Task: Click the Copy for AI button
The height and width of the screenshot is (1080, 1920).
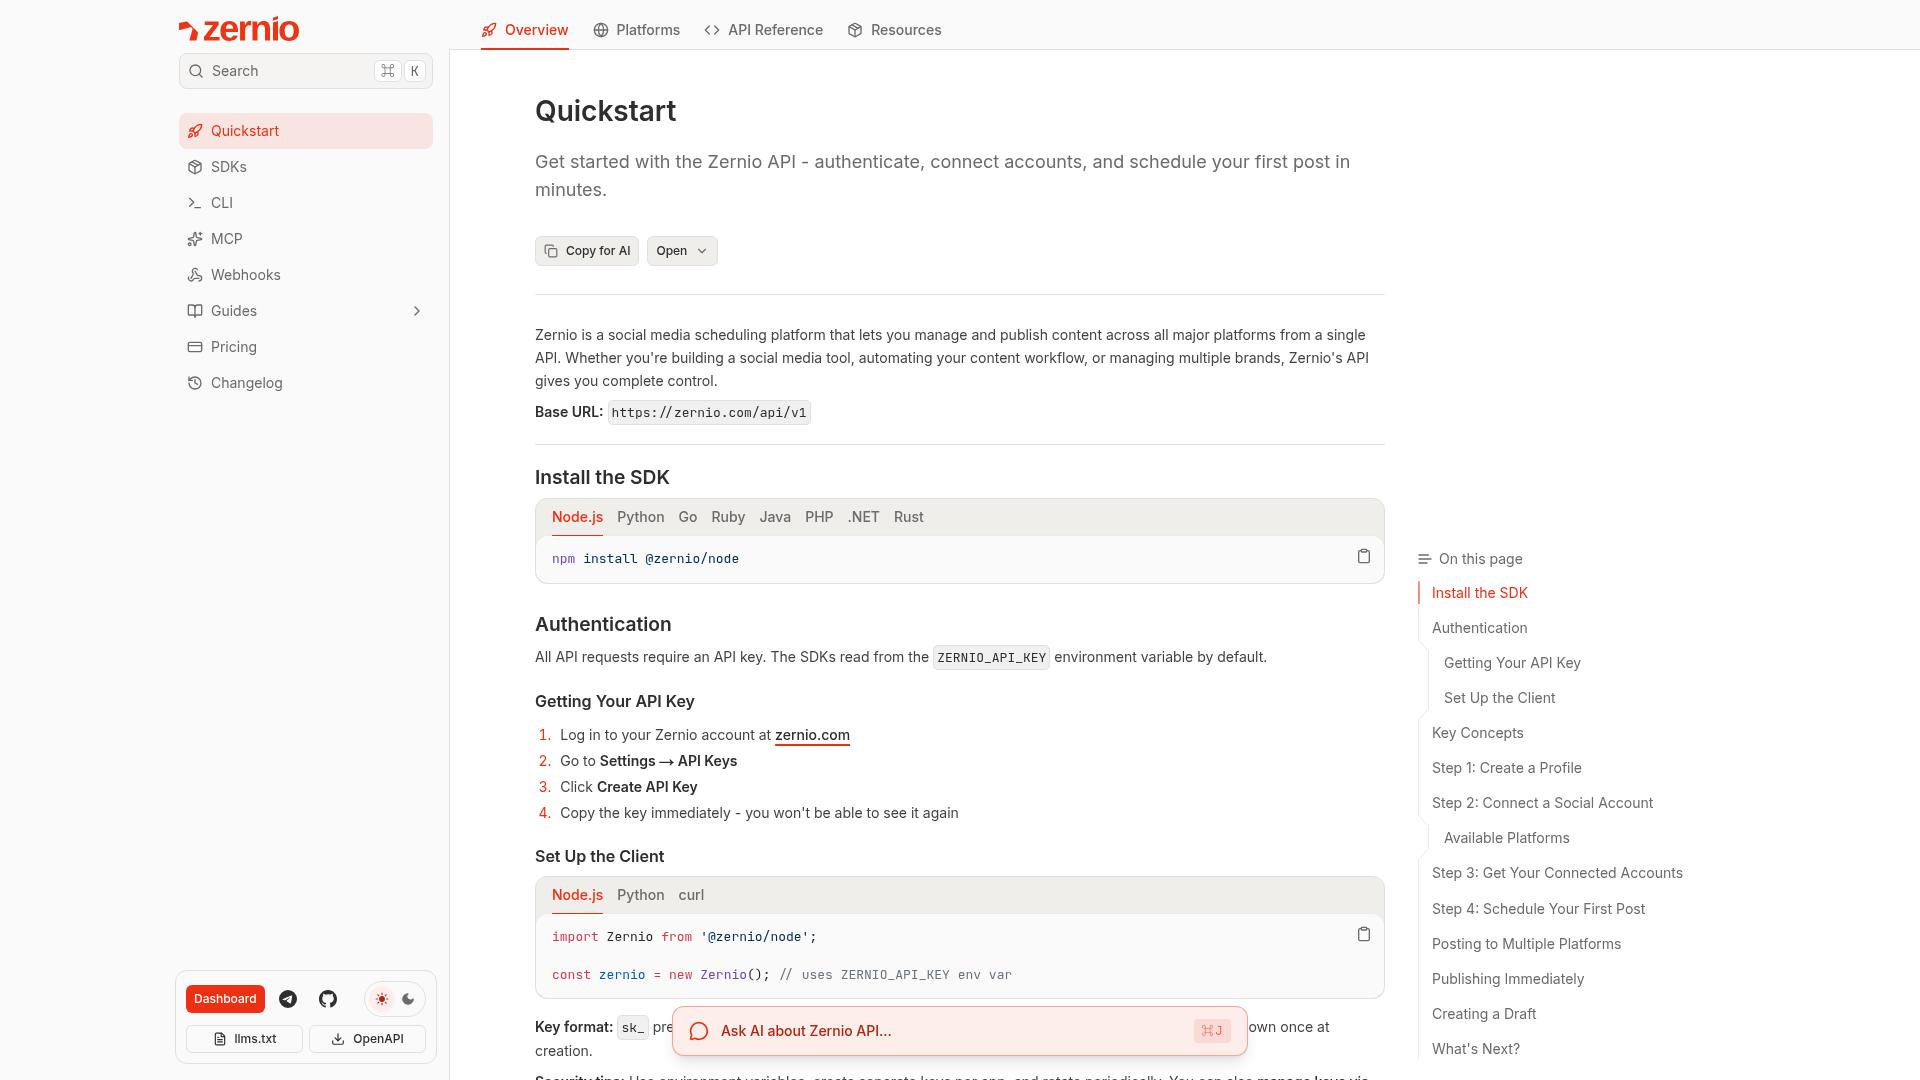Action: point(587,251)
